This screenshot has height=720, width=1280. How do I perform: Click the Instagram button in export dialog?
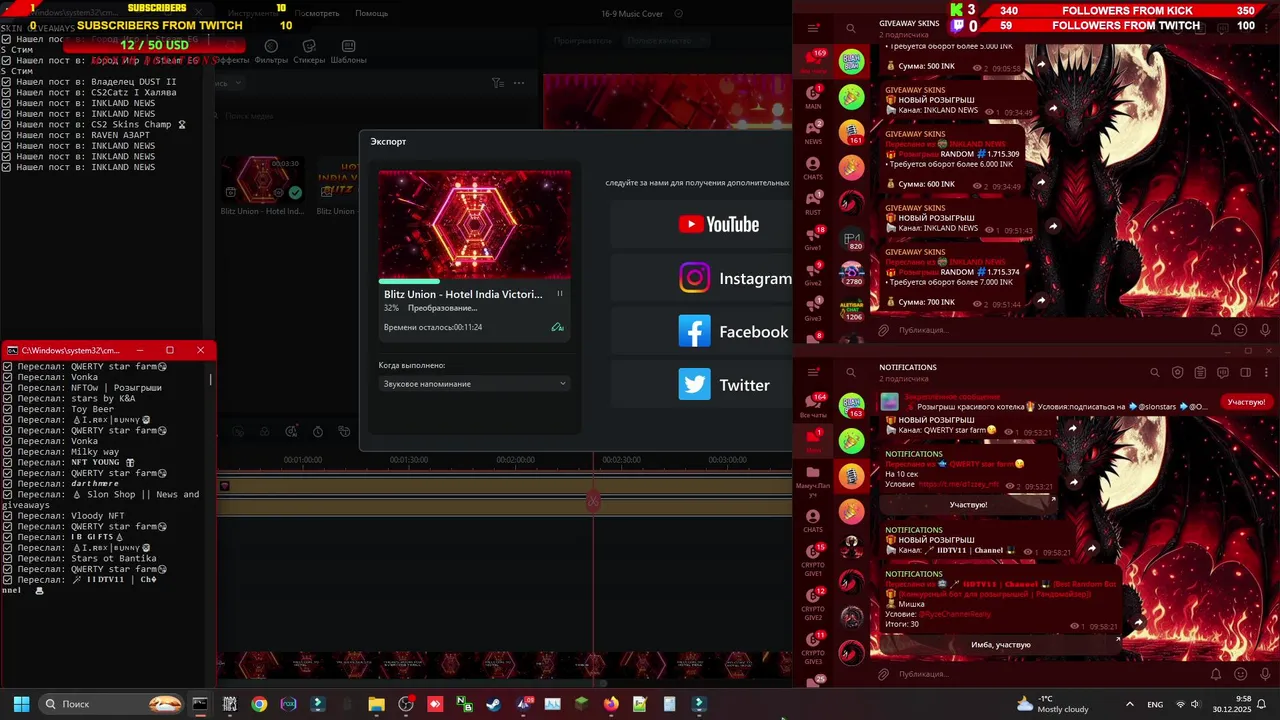point(701,278)
